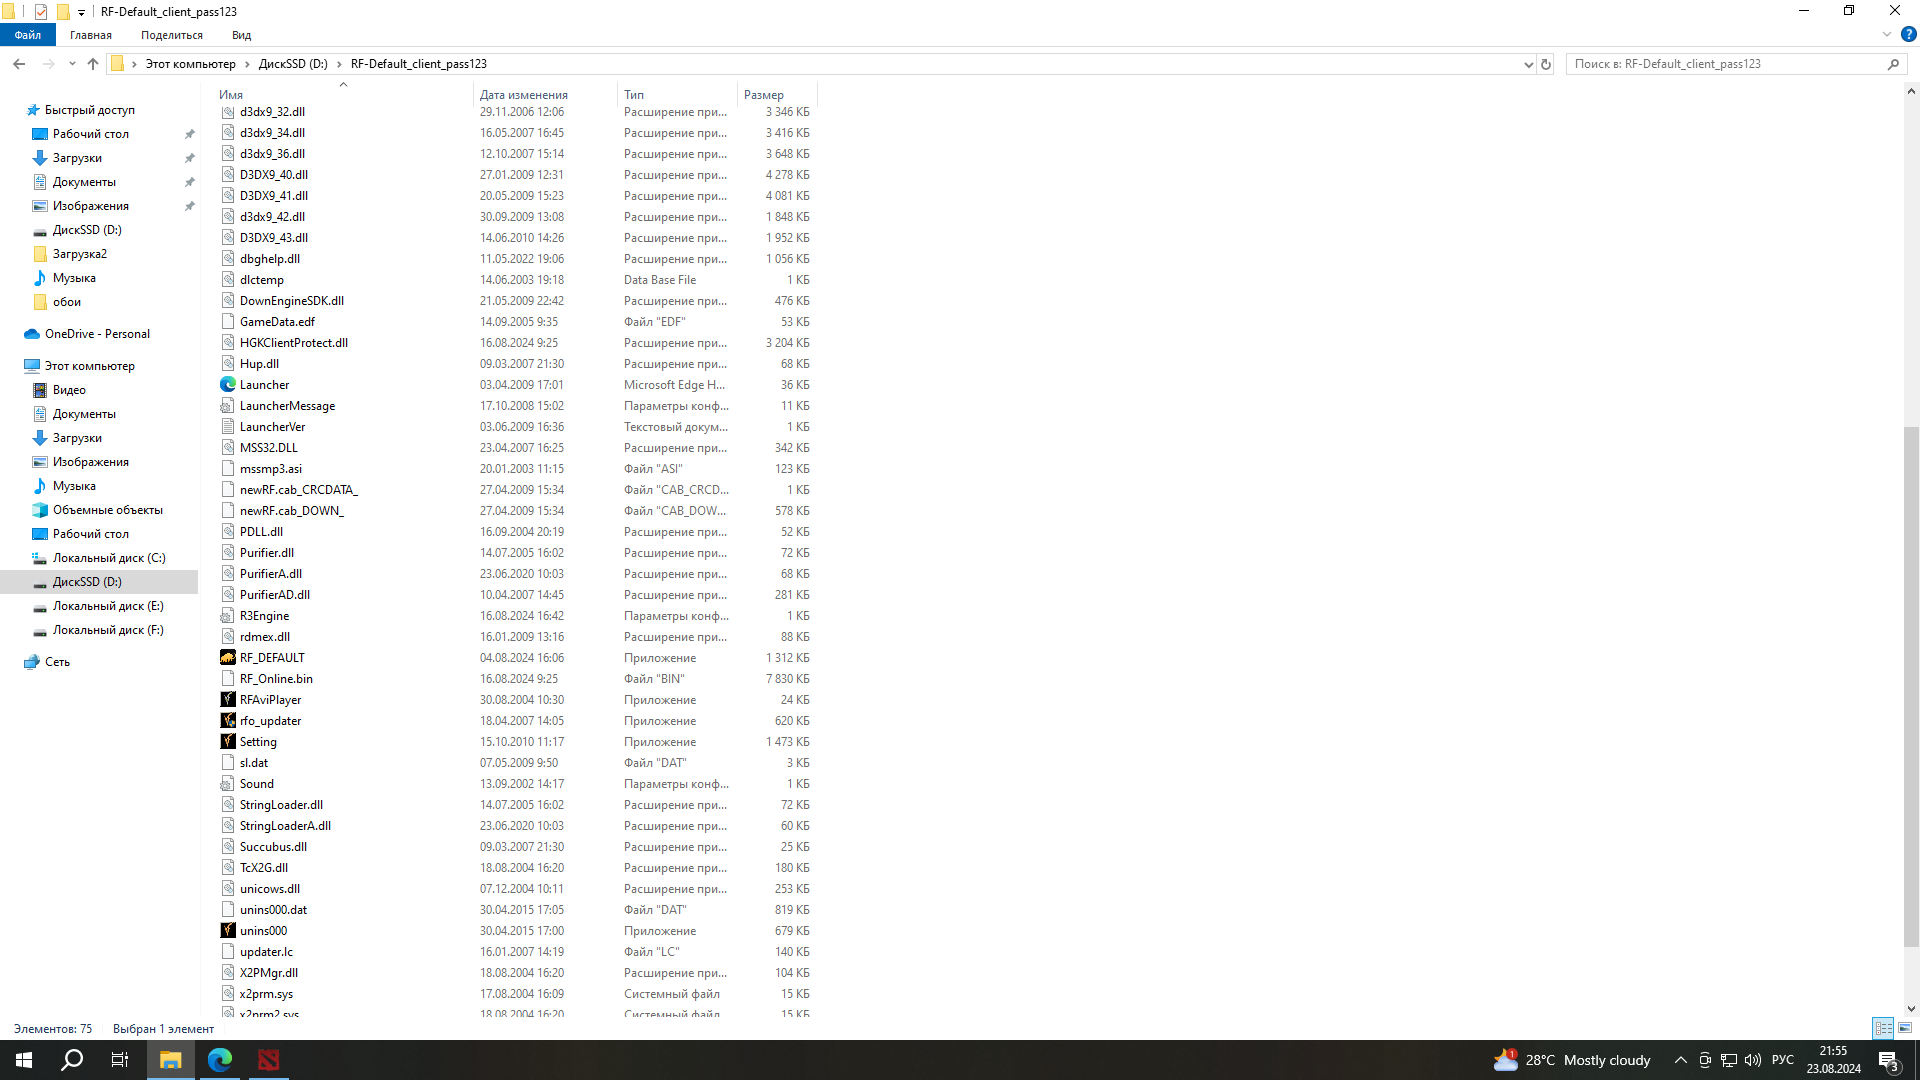Open Task View on taskbar
1920x1080 pixels.
tap(120, 1060)
